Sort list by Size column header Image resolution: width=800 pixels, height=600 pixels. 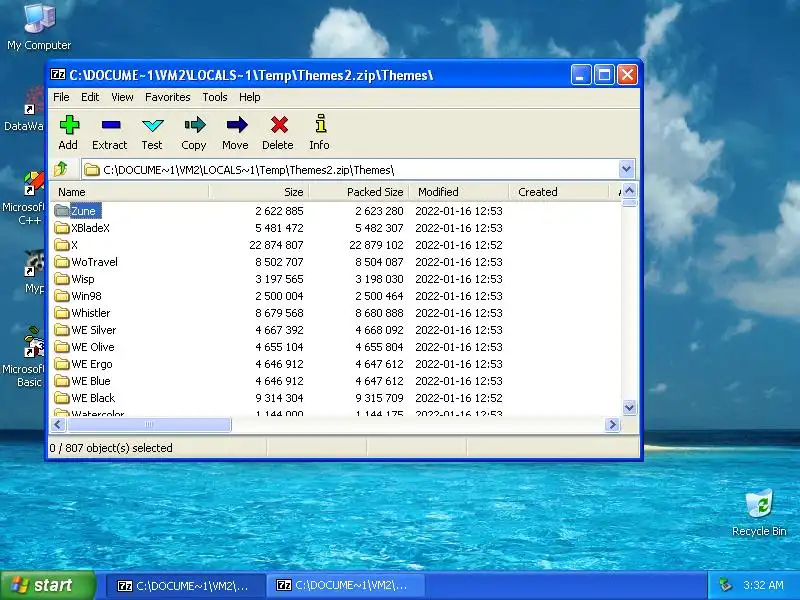point(259,192)
